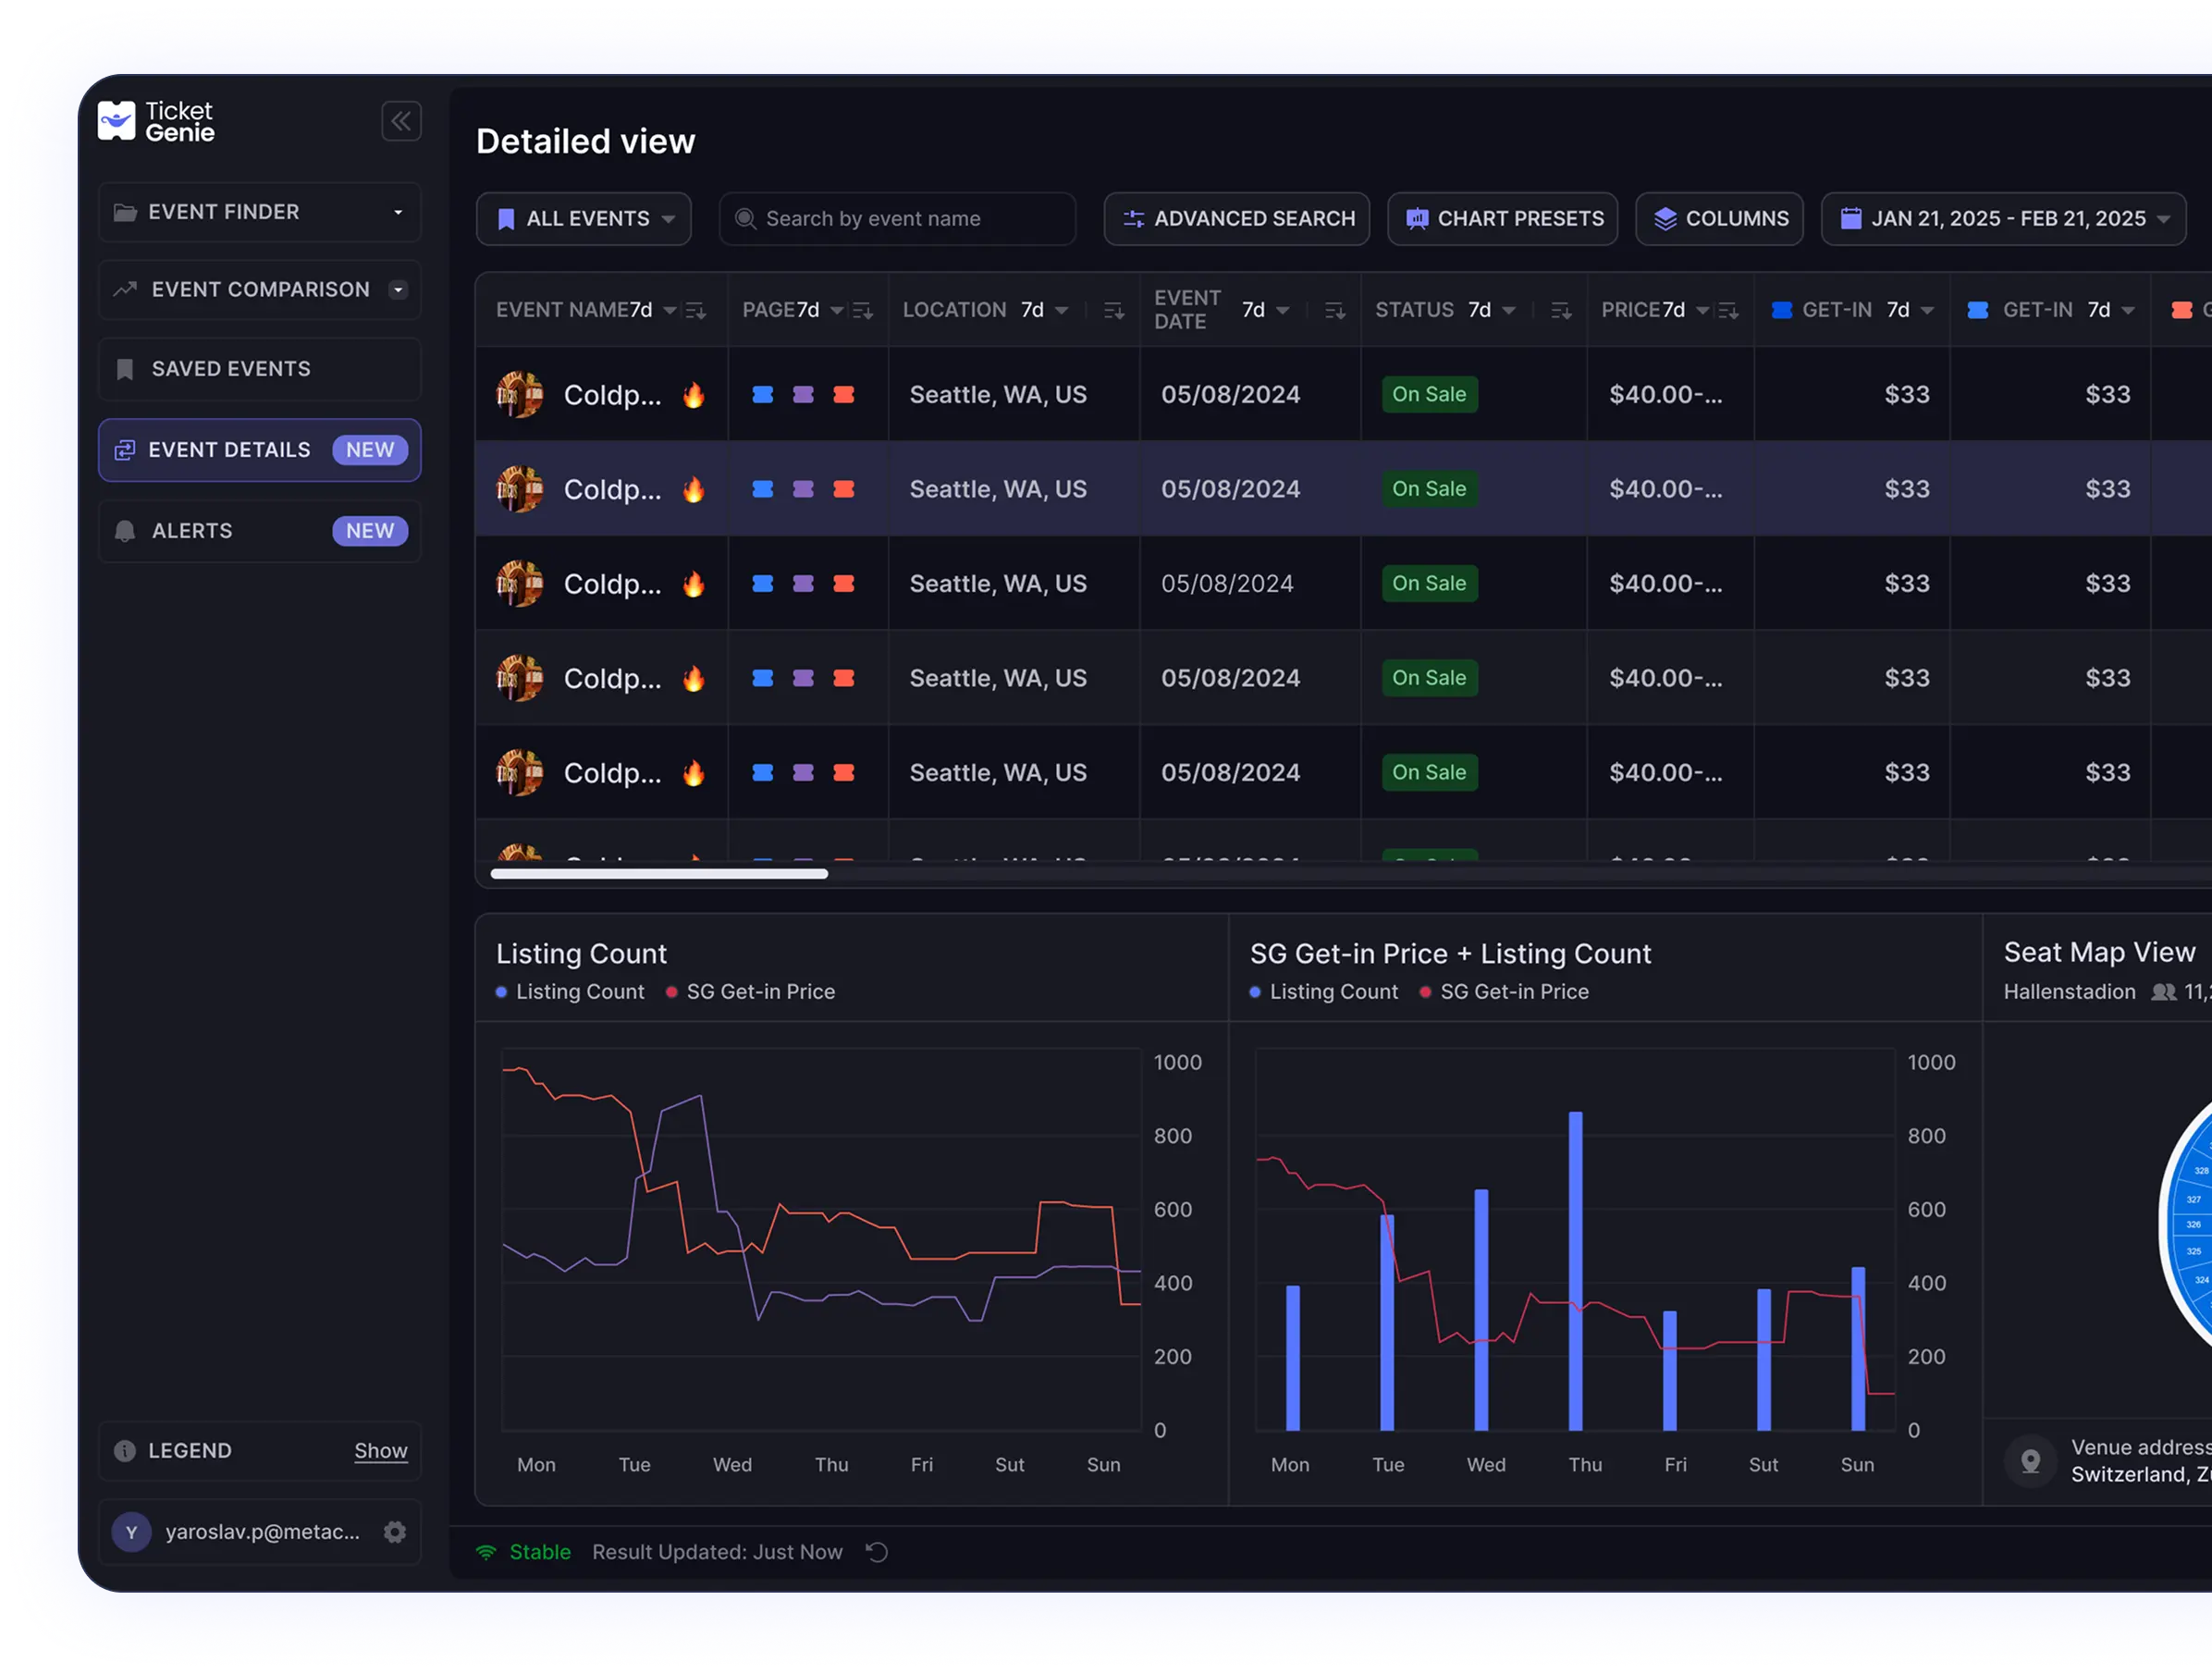Show the legend
2212x1674 pixels.
[381, 1451]
